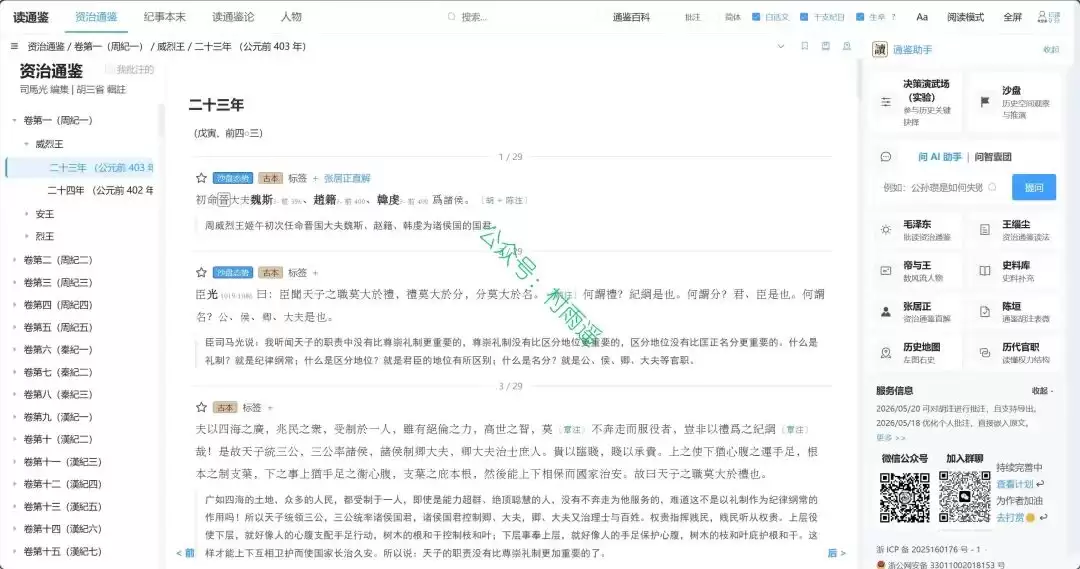1080x569 pixels.
Task: Star the 臣光曰 passage
Action: (x=201, y=272)
